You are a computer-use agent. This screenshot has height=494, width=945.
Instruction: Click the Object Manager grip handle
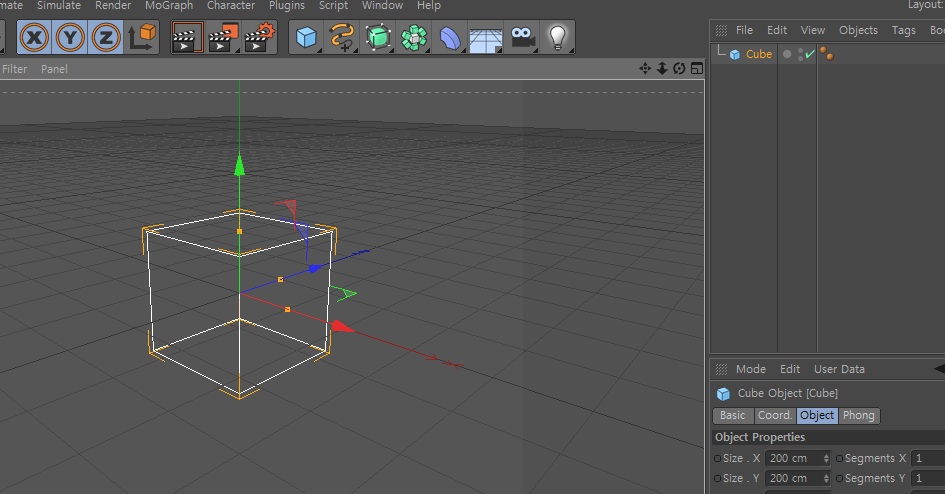(721, 30)
